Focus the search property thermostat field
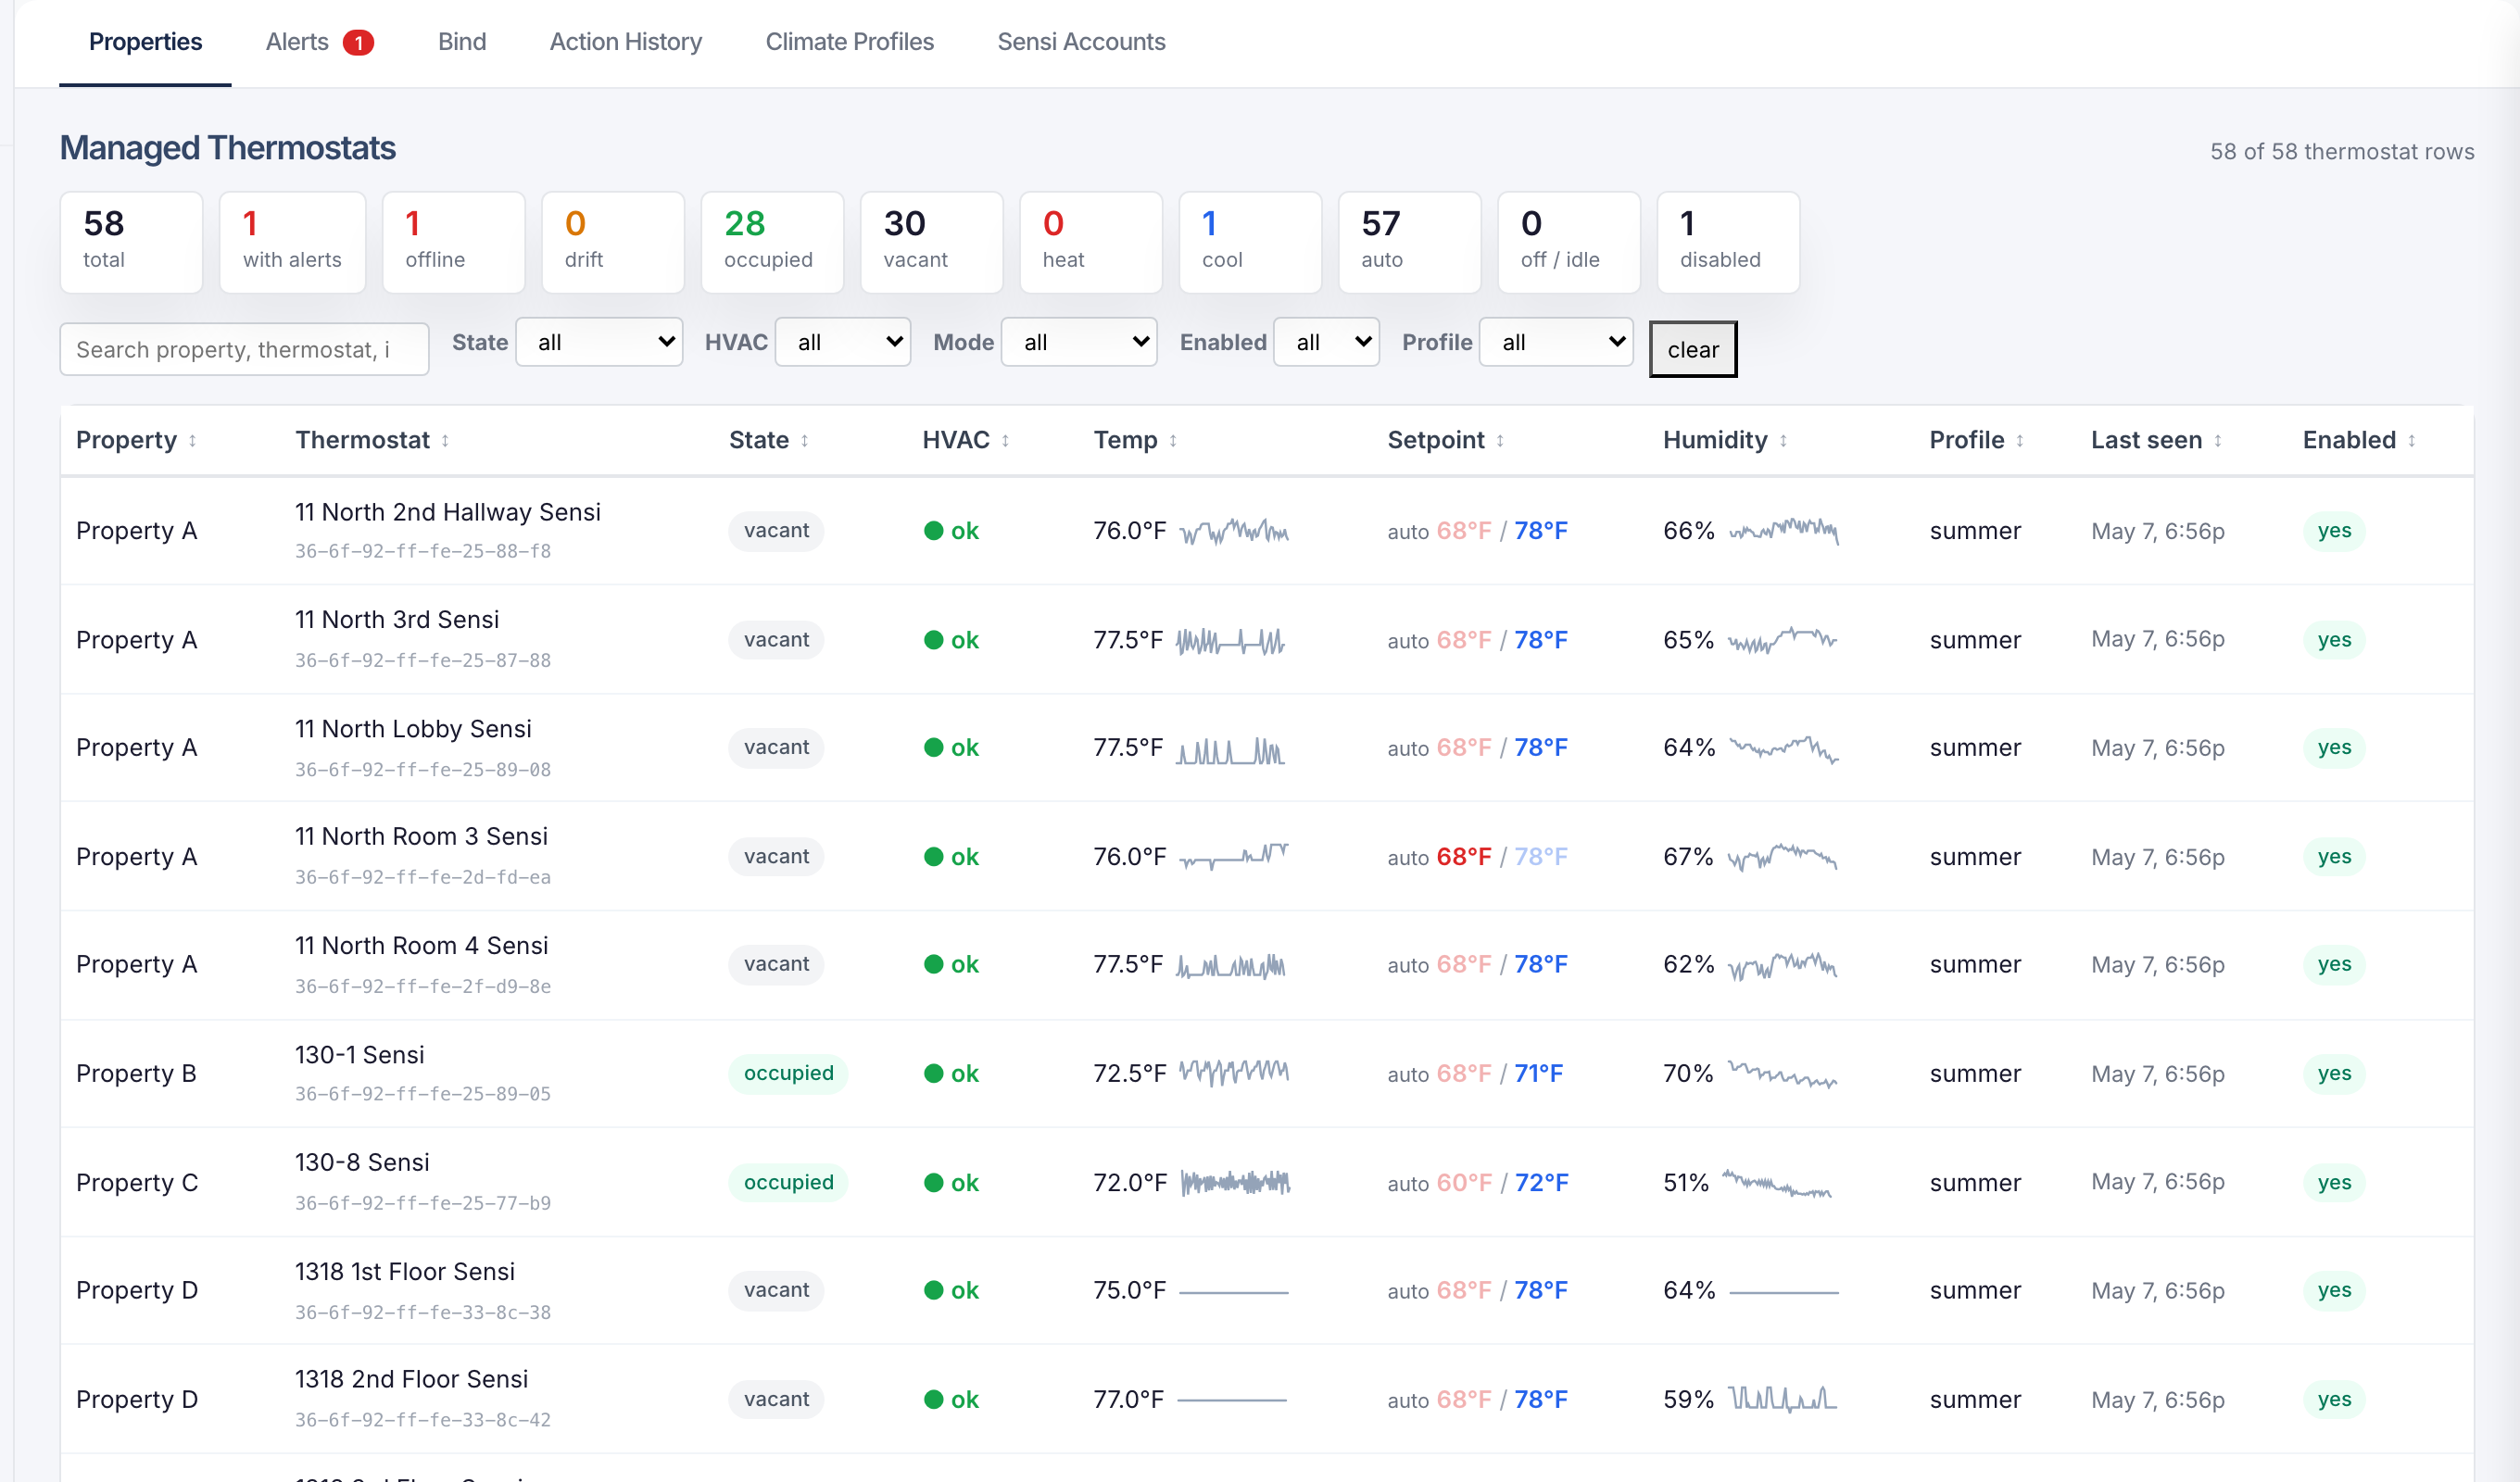The width and height of the screenshot is (2520, 1482). tap(244, 349)
